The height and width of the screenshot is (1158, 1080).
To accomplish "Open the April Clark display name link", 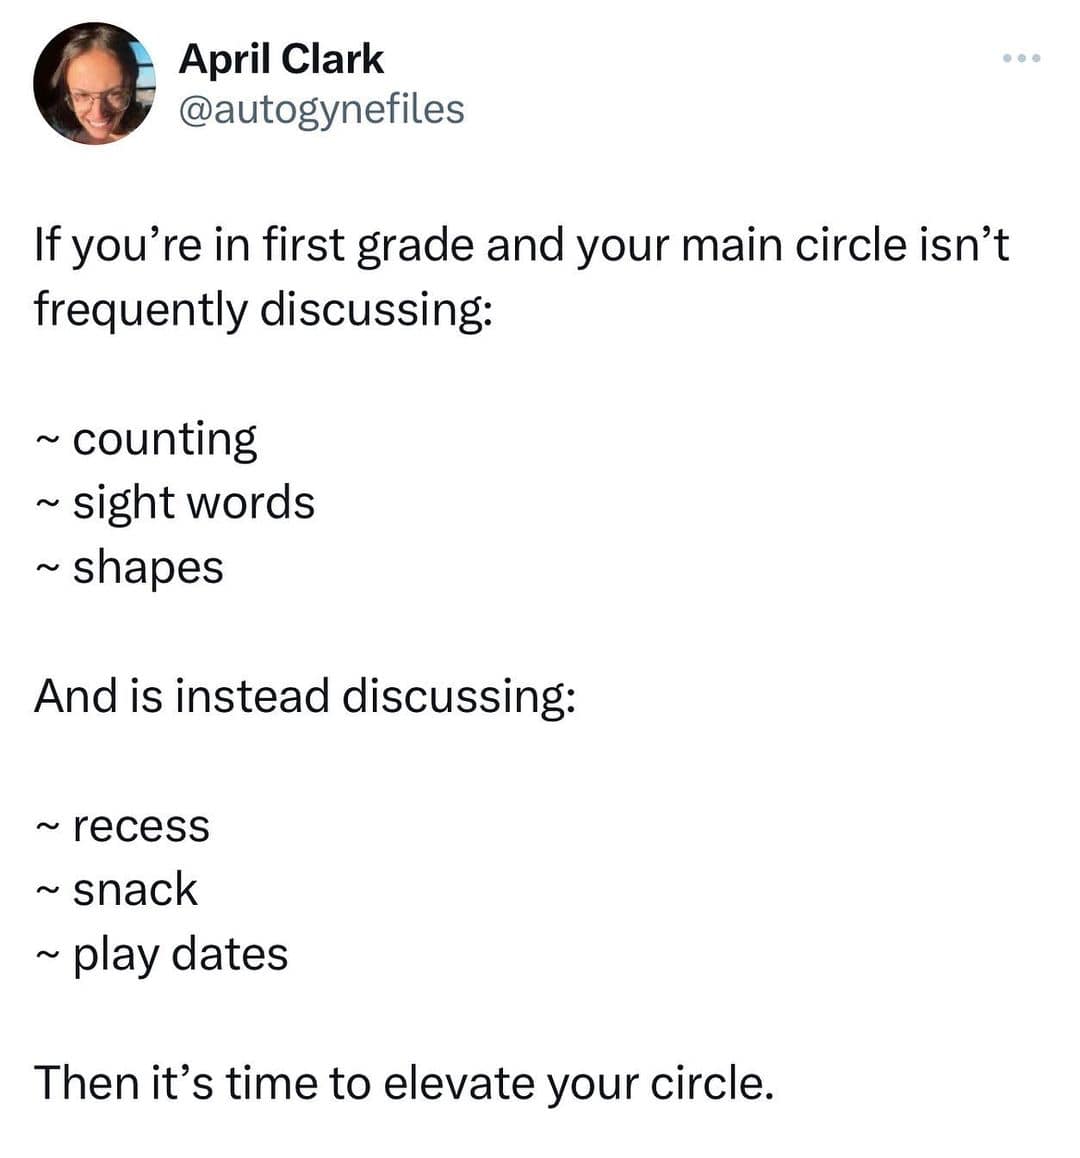I will (281, 60).
